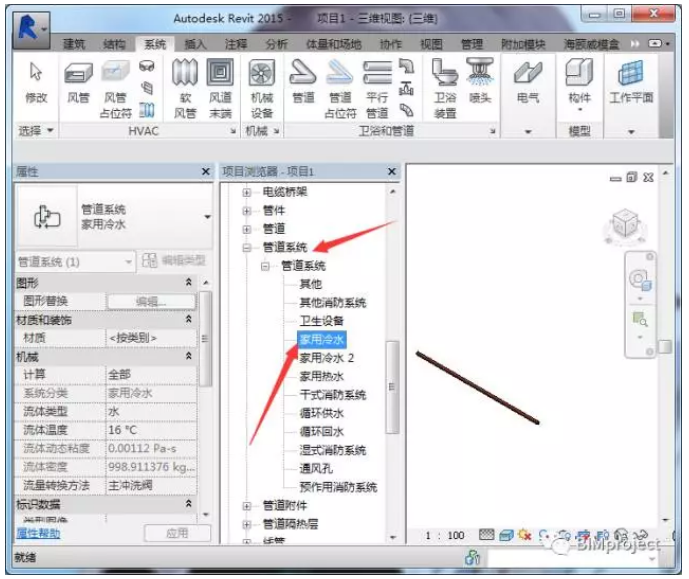Collapse the 机械 properties section
Screen dimensions: 689x579
point(189,356)
